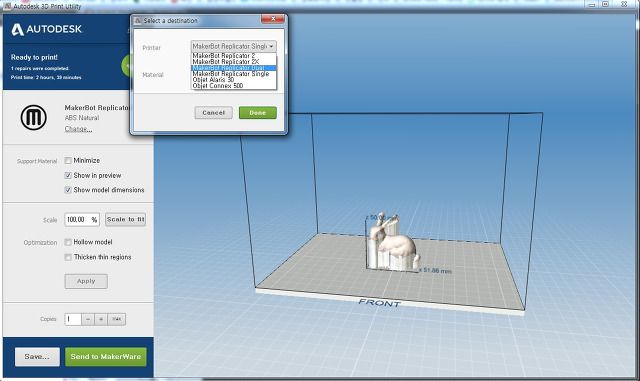Click the Copies number field

pyautogui.click(x=73, y=319)
